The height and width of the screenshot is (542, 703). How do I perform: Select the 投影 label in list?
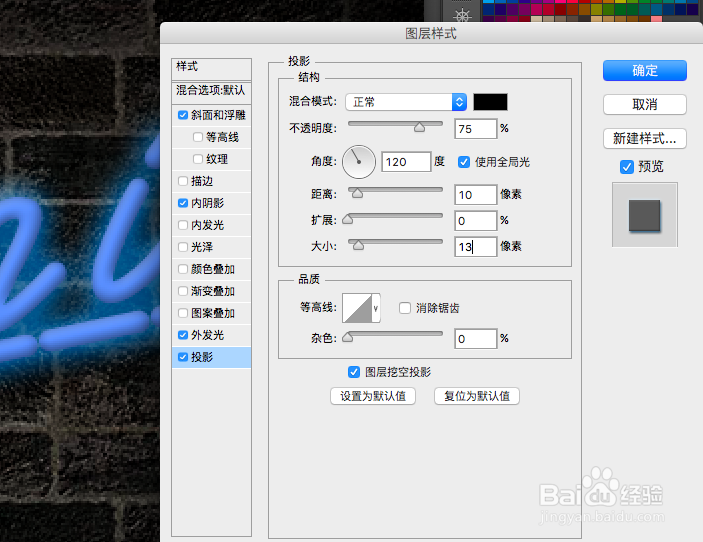tap(202, 357)
